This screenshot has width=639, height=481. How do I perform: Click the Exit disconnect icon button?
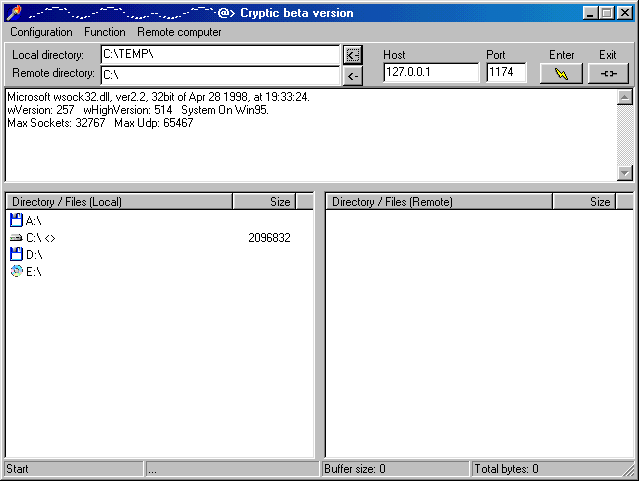608,74
